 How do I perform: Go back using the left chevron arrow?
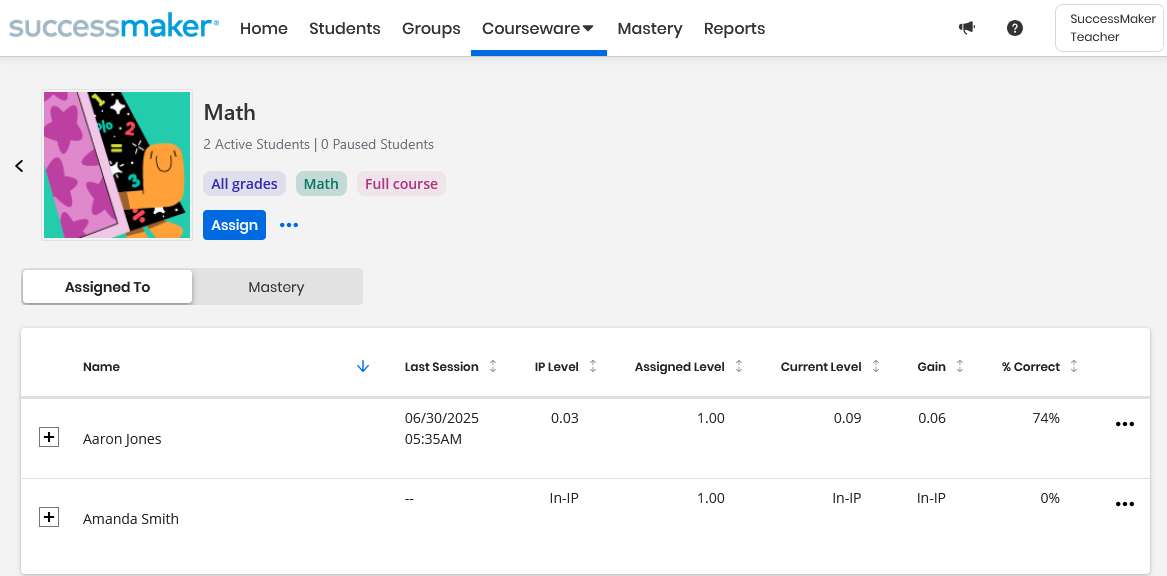click(19, 166)
